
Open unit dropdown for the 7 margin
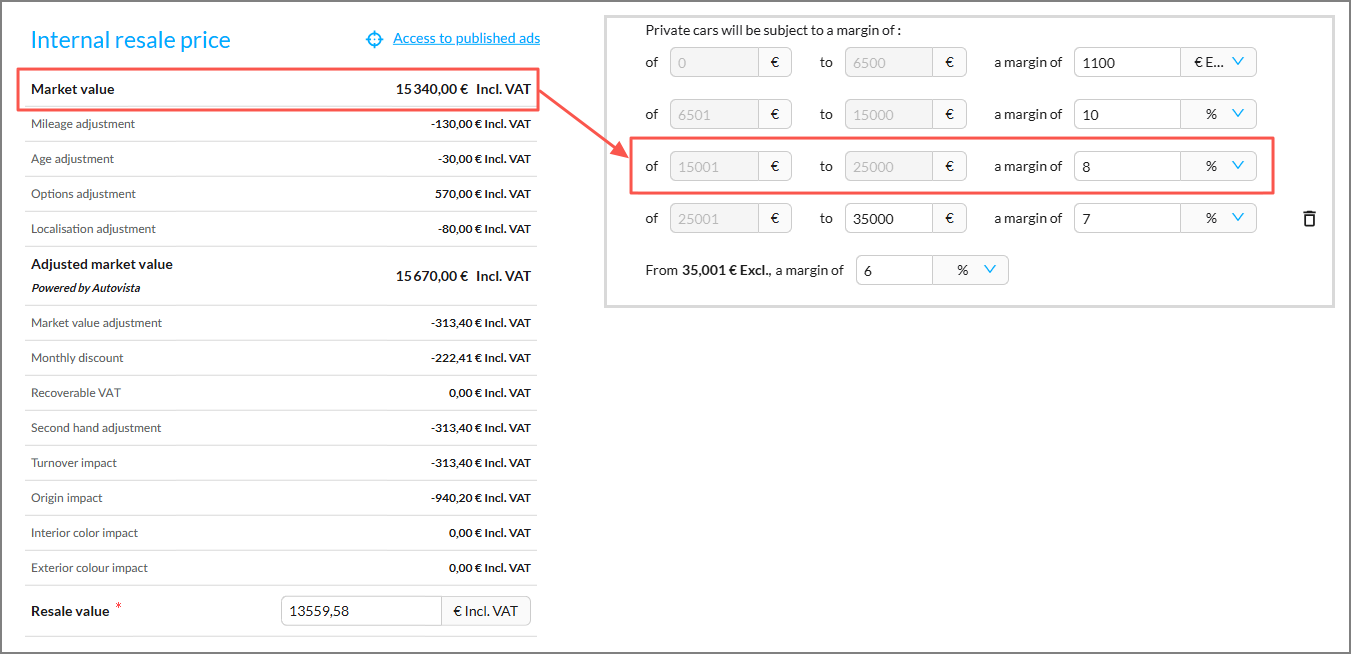[x=1218, y=218]
